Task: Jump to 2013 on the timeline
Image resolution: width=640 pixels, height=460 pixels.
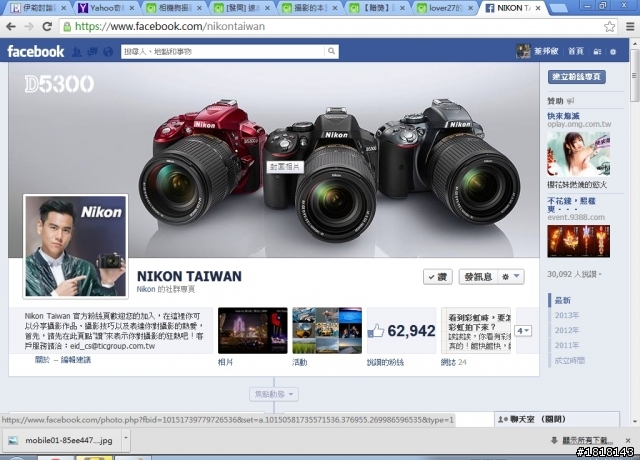Action: [567, 316]
